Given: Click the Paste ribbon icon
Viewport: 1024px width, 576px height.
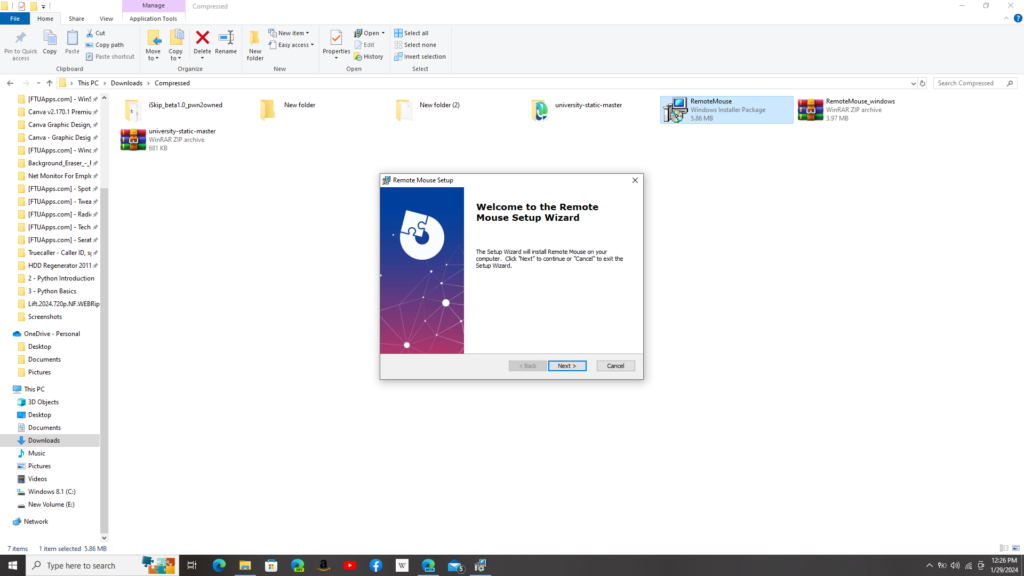Looking at the screenshot, I should 72,42.
